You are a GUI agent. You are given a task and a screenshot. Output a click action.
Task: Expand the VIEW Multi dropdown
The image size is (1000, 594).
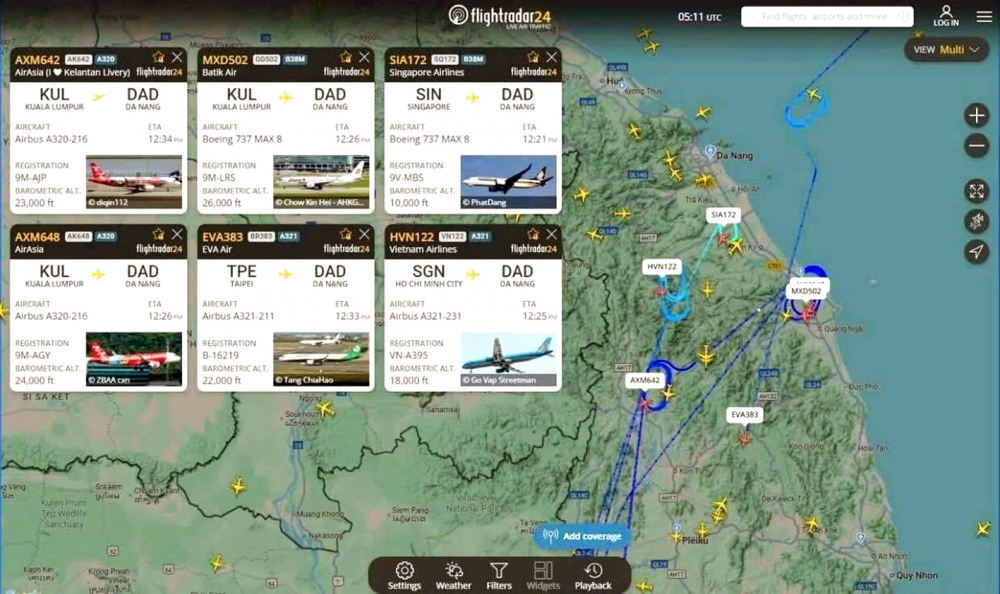click(x=946, y=49)
